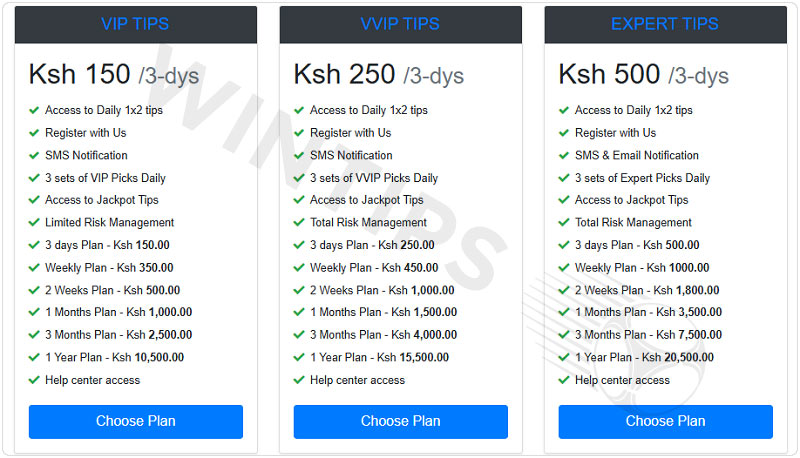This screenshot has width=800, height=458.
Task: Click checkmark beside 3 sets of VIP Picks Daily
Action: [34, 178]
